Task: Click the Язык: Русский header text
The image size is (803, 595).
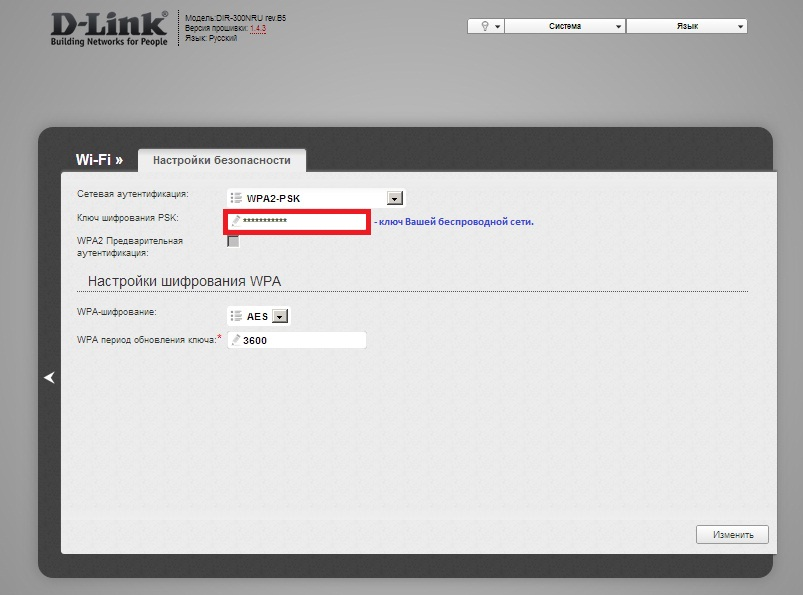Action: (211, 38)
